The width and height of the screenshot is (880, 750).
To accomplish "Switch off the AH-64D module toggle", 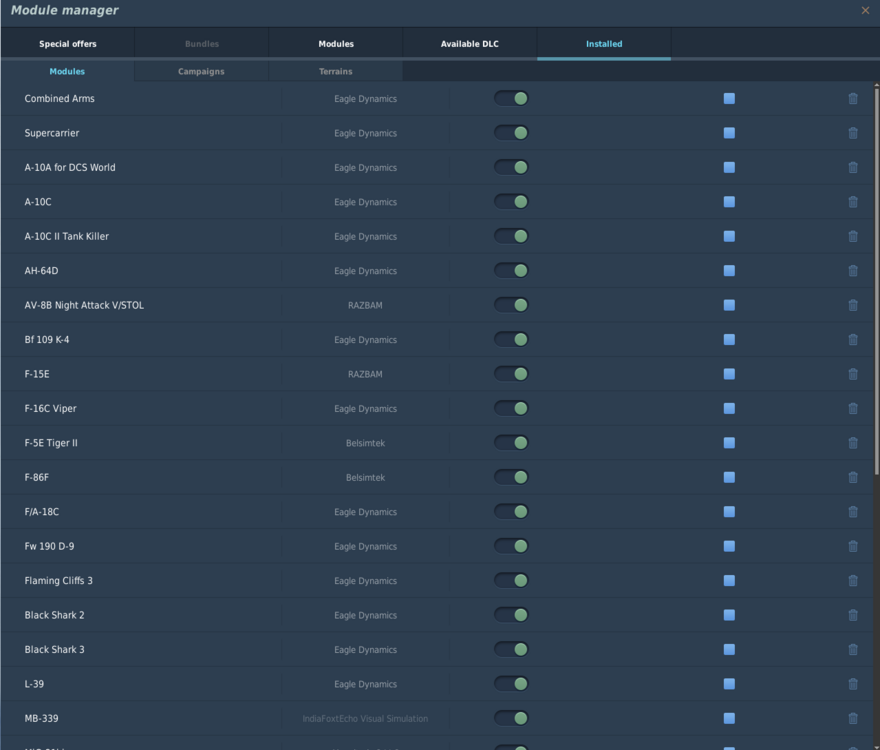I will tap(511, 271).
